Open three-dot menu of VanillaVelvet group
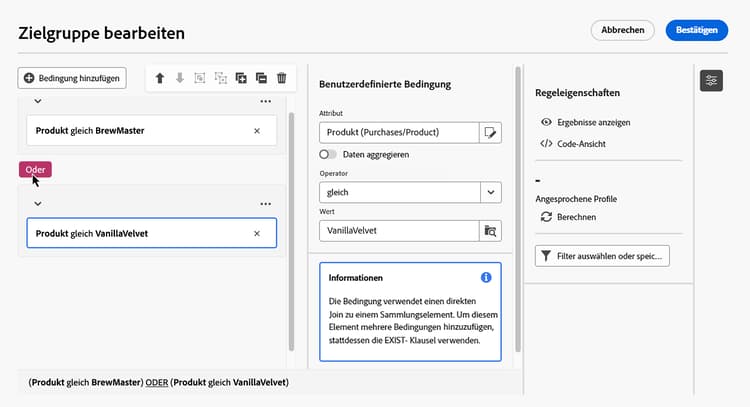The height and width of the screenshot is (407, 750). [266, 204]
